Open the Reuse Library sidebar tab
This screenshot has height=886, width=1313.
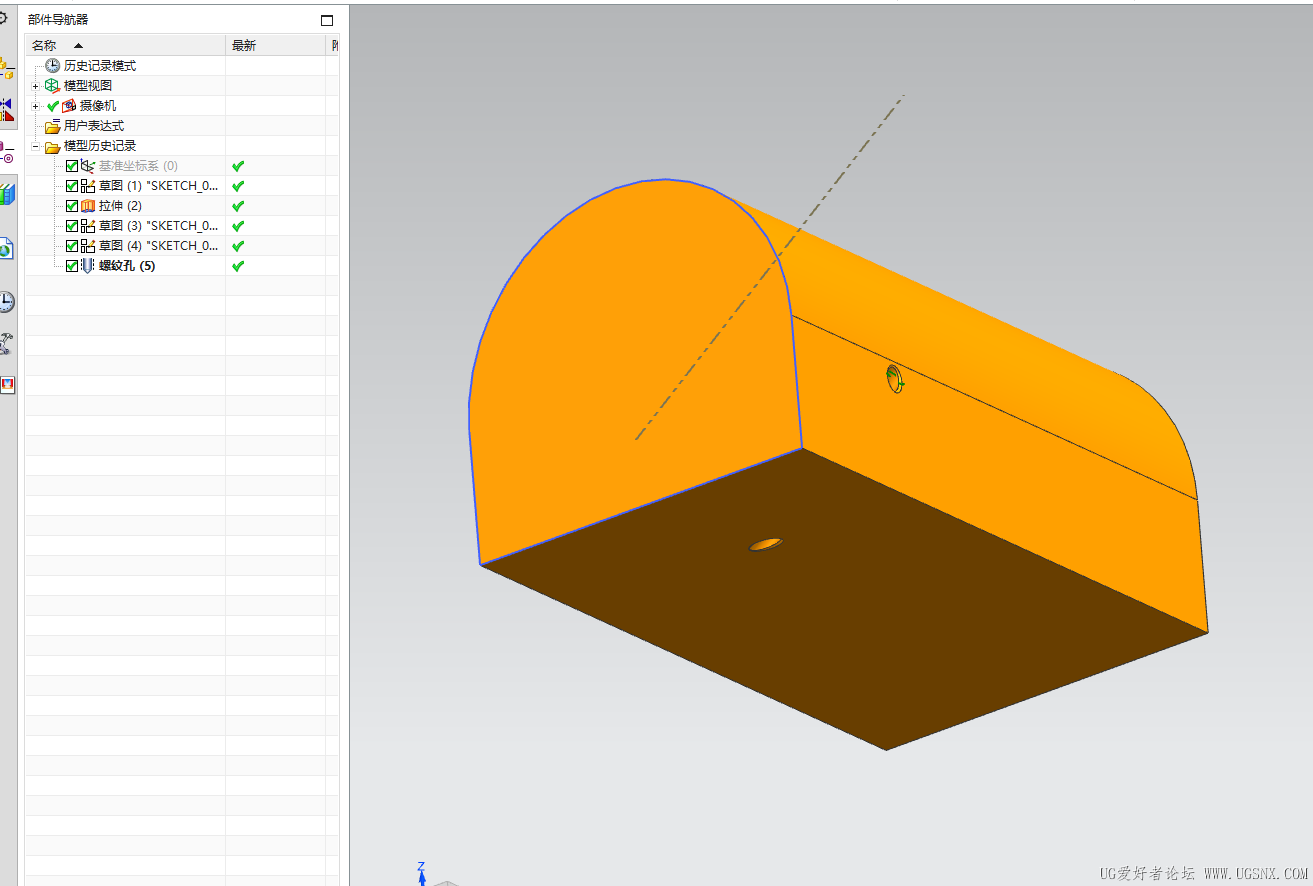tap(7, 194)
